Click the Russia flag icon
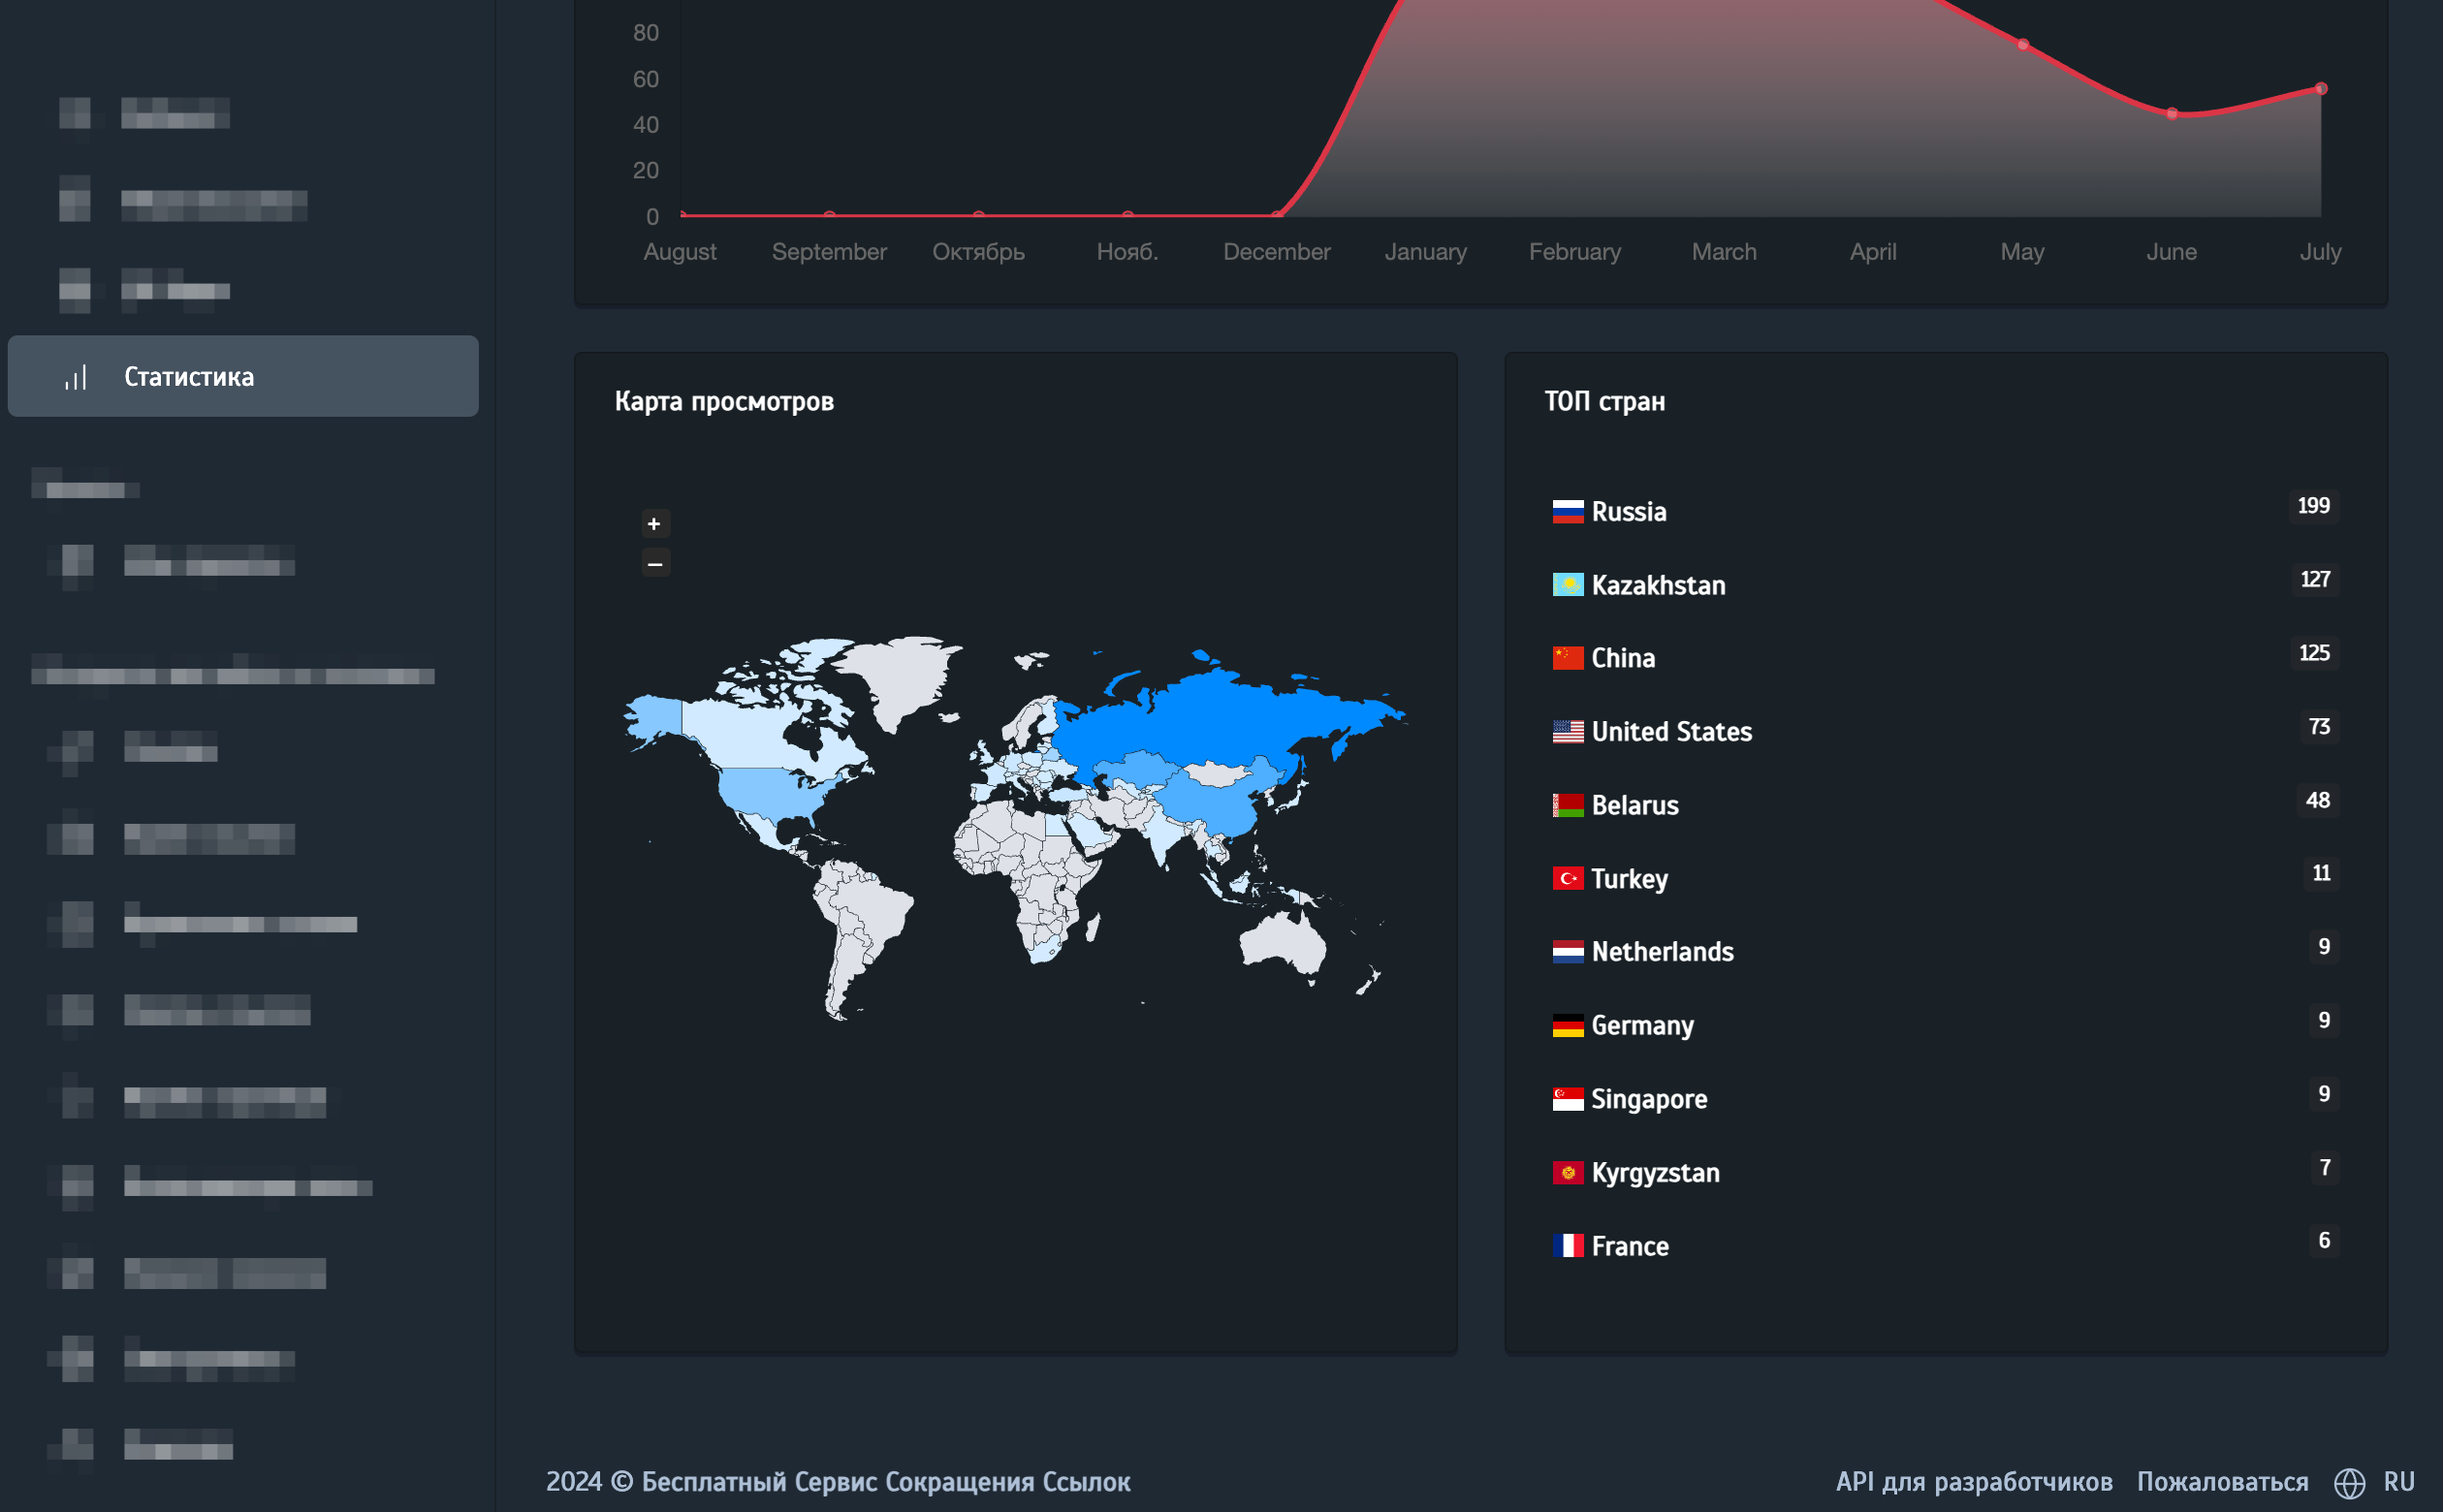The height and width of the screenshot is (1512, 2443). tap(1567, 512)
